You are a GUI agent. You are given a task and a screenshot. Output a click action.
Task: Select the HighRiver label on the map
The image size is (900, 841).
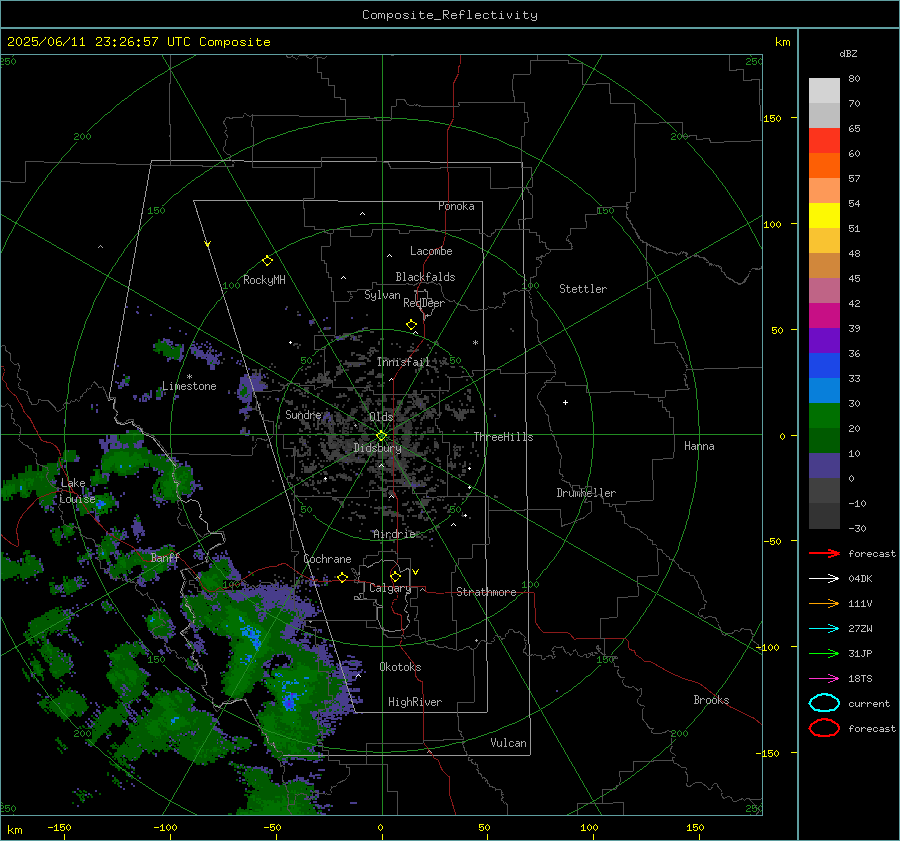tap(415, 702)
